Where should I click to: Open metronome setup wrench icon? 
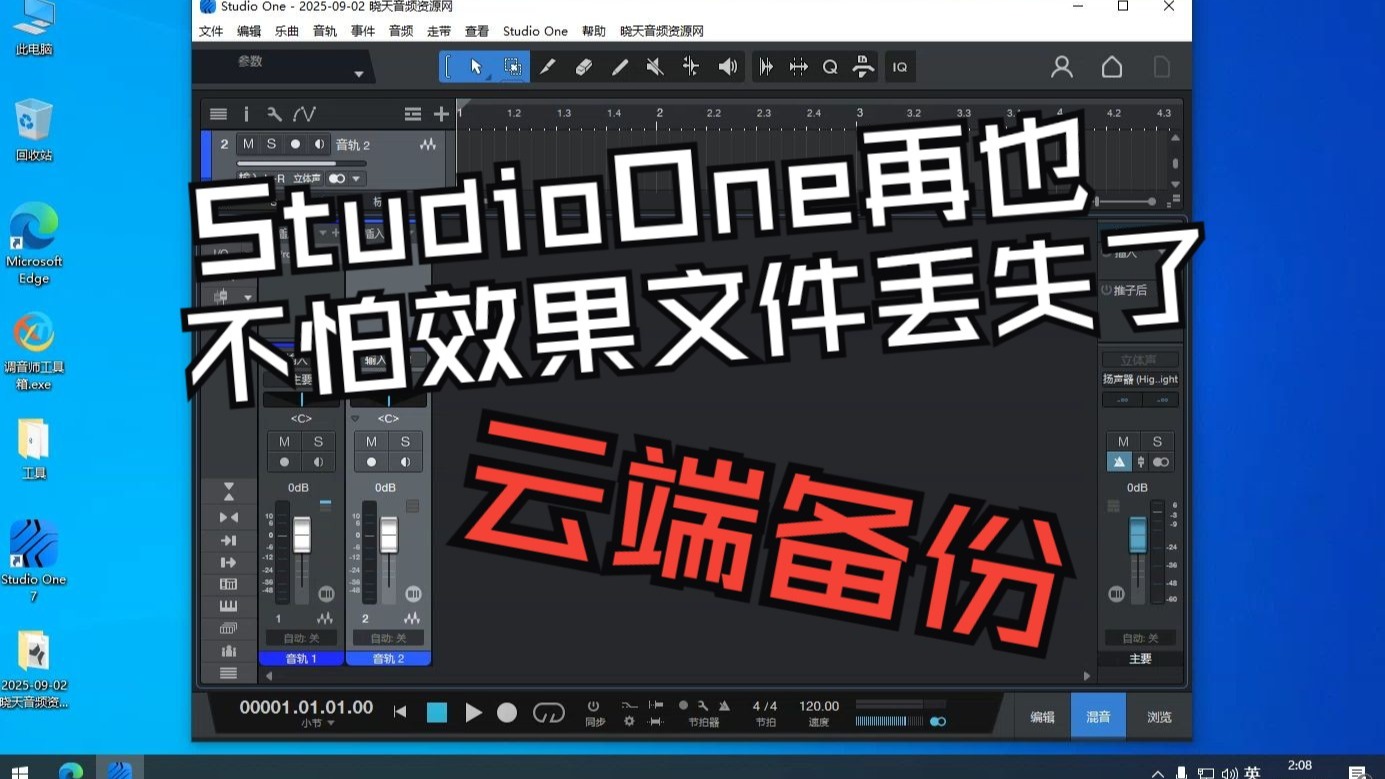tap(703, 705)
